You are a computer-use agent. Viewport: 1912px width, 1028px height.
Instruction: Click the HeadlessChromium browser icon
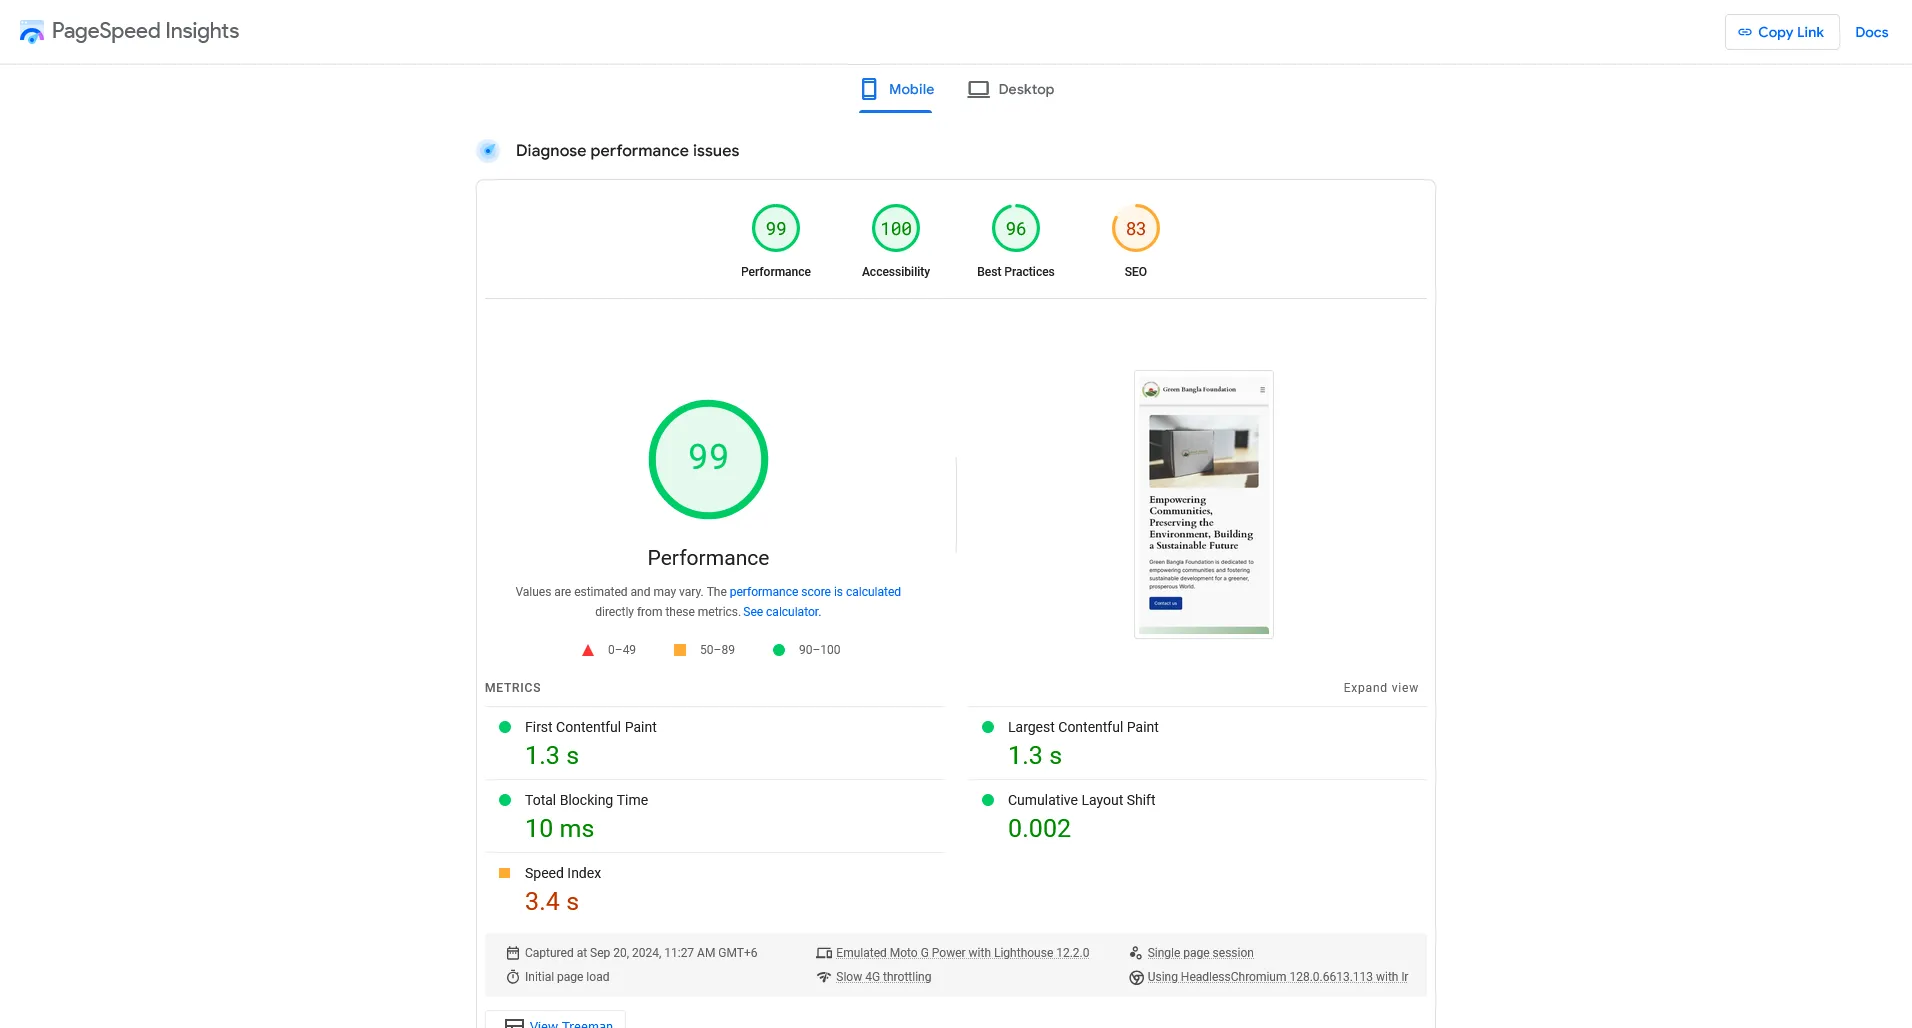(x=1135, y=977)
